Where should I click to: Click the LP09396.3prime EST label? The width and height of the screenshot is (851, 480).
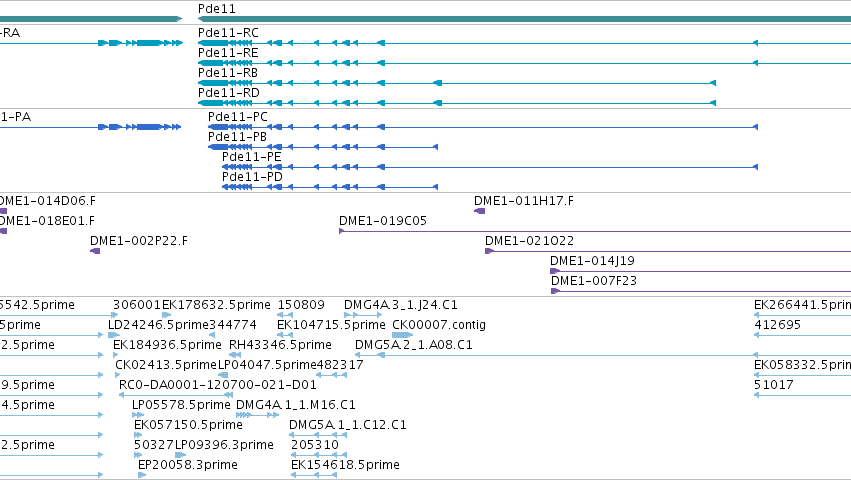click(x=224, y=446)
